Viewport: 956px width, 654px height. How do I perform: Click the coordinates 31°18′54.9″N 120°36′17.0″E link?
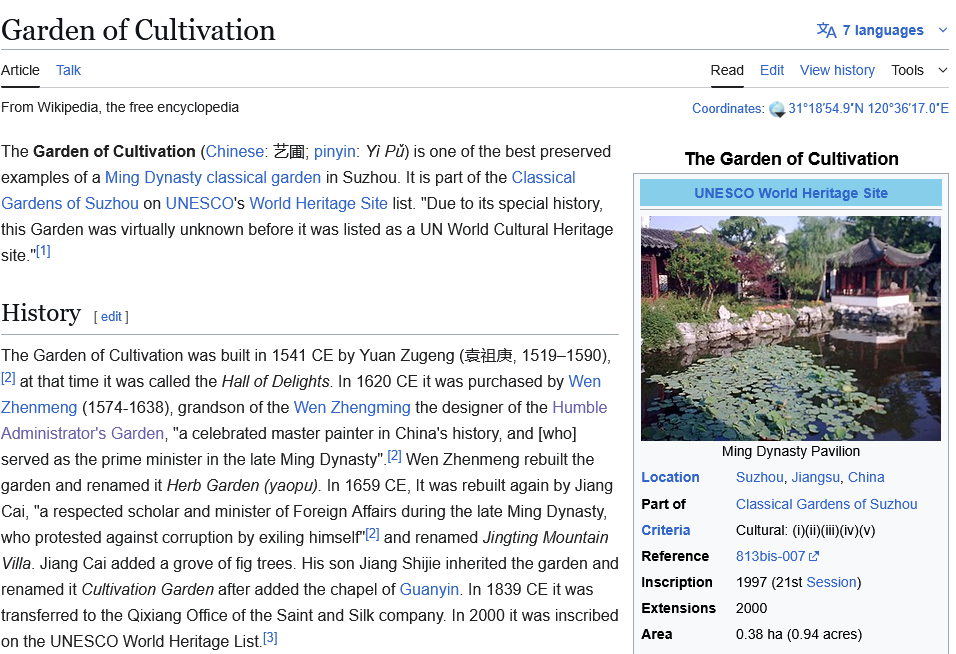click(868, 108)
